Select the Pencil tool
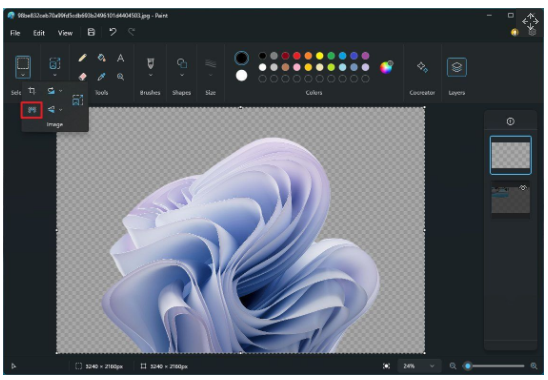This screenshot has height=380, width=548. point(82,58)
